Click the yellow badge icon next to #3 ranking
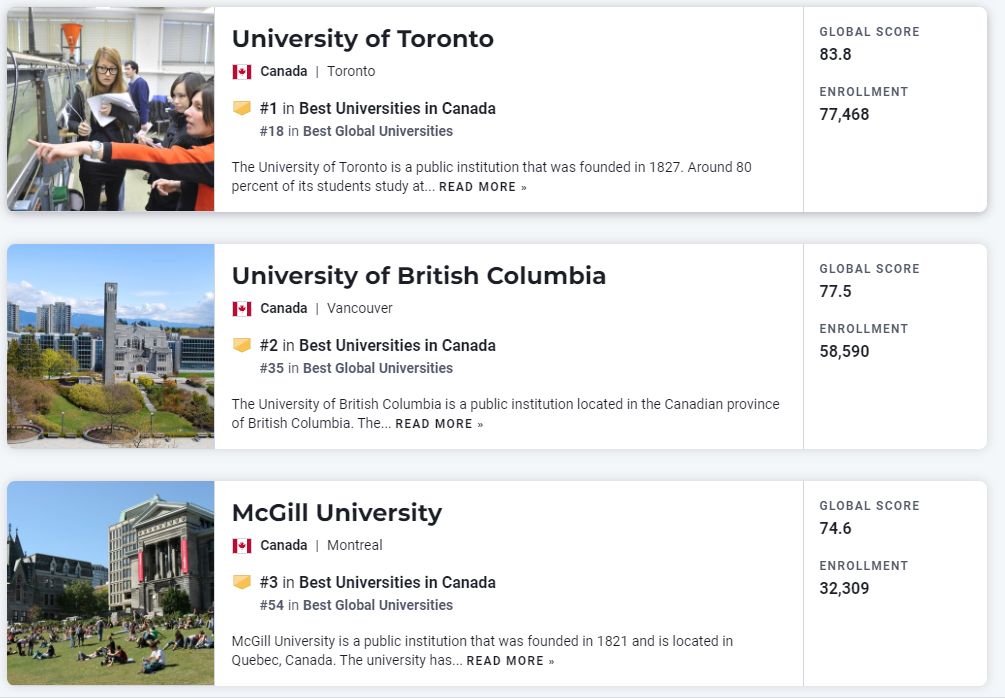The width and height of the screenshot is (1005, 698). [242, 582]
